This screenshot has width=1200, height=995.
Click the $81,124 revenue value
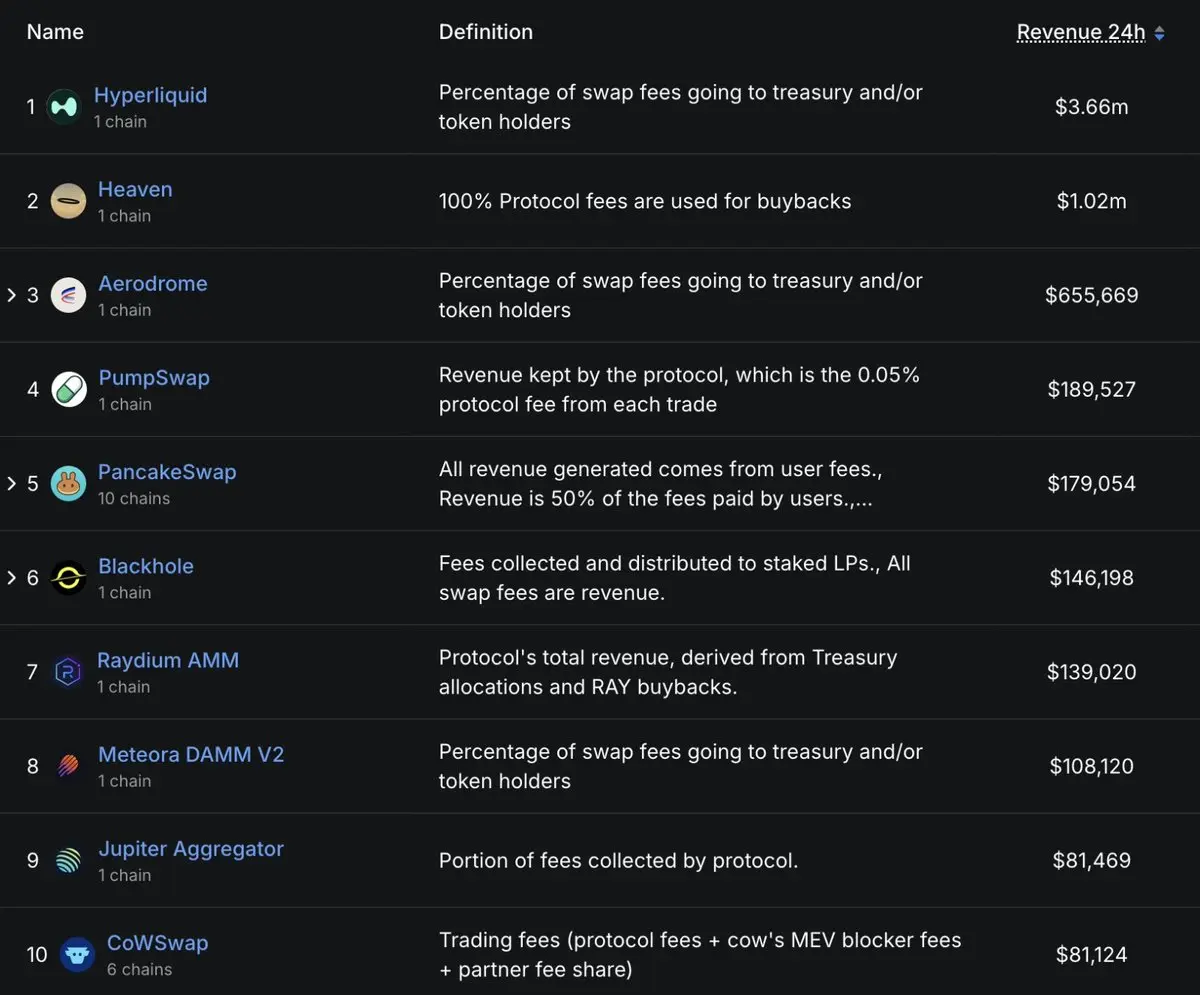pos(1092,955)
